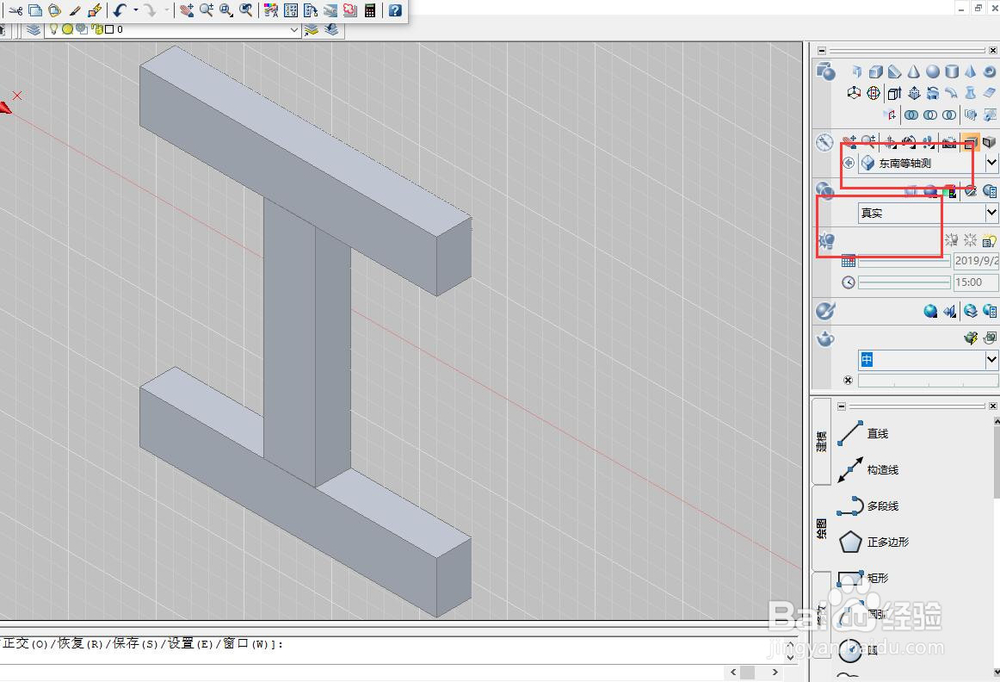Activate Realtime Zoom magnifier tool
Screen dimensions: 1000x682
pyautogui.click(x=206, y=10)
